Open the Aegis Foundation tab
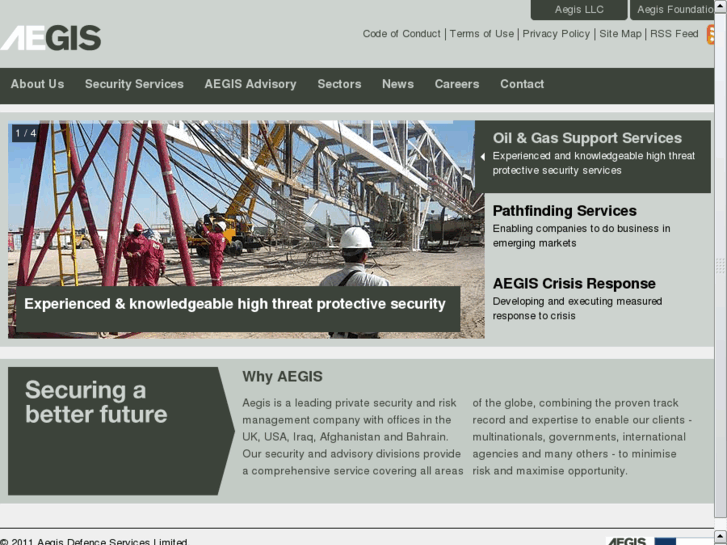Screen dimensions: 727x545 coord(672,10)
